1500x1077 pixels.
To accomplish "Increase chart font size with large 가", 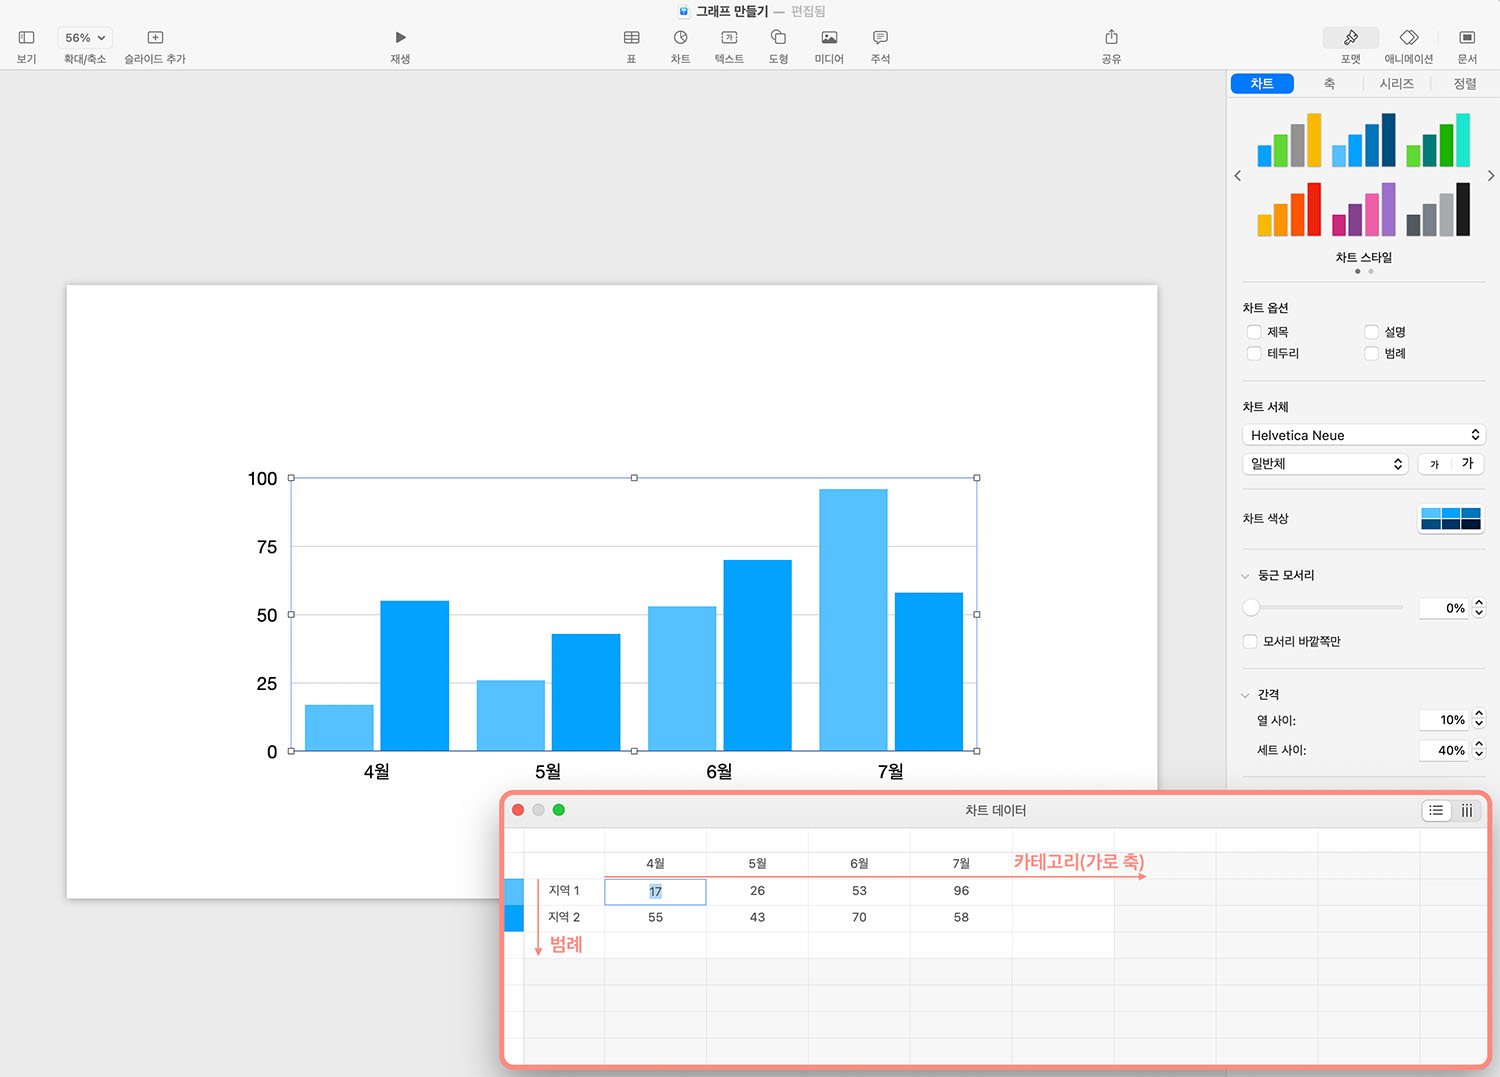I will coord(1467,464).
